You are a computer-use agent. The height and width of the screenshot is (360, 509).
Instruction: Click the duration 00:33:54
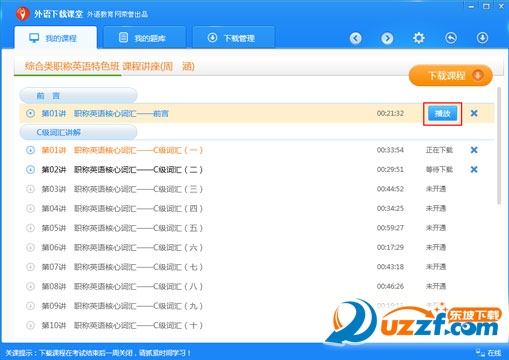(x=390, y=150)
